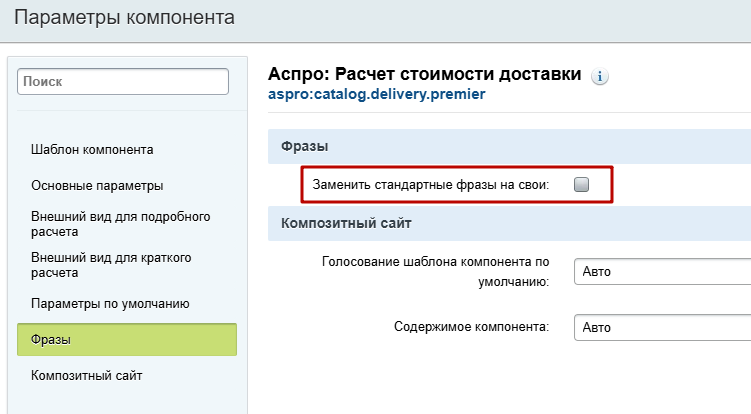Click "Заменить стандартные фразы на свои" label
This screenshot has width=751, height=414.
(431, 184)
